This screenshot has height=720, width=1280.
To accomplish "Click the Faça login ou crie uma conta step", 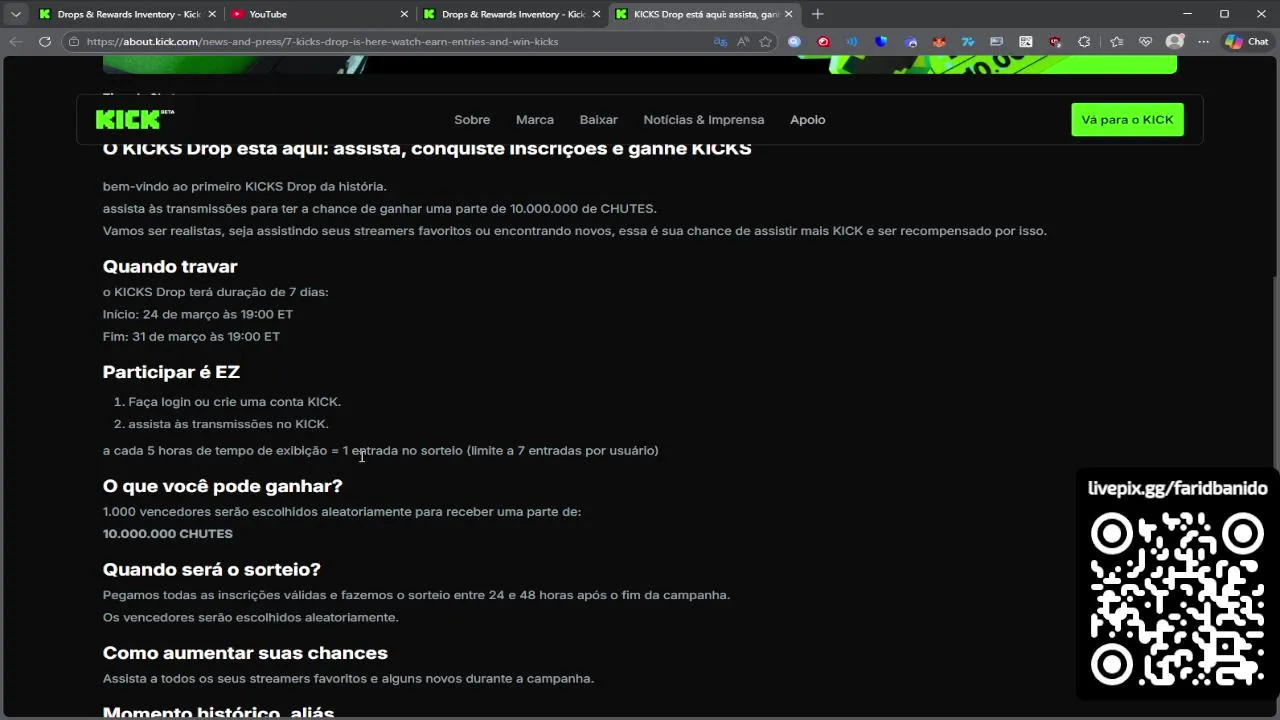I will coord(234,402).
